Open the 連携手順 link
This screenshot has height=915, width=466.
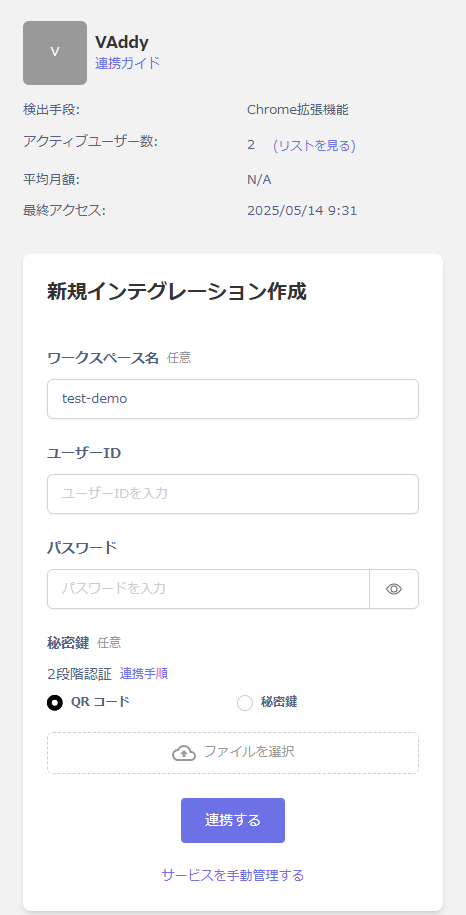pos(144,673)
